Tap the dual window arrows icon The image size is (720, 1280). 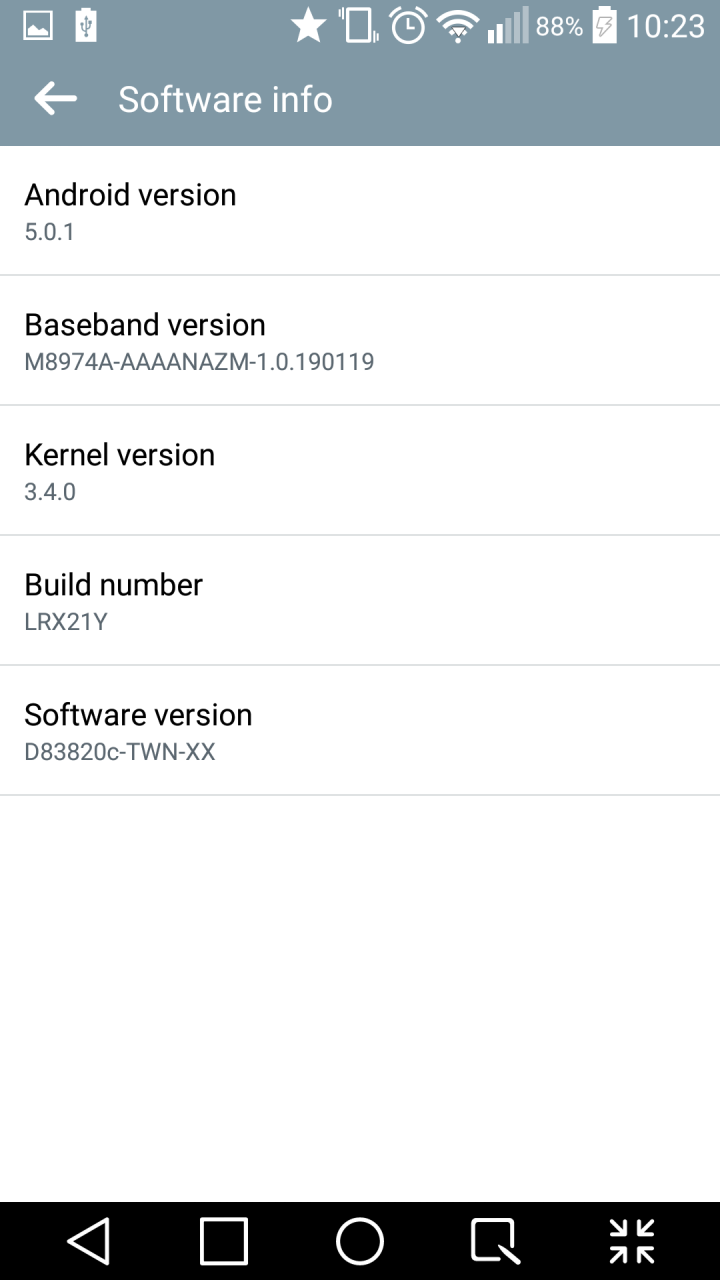(x=632, y=1241)
